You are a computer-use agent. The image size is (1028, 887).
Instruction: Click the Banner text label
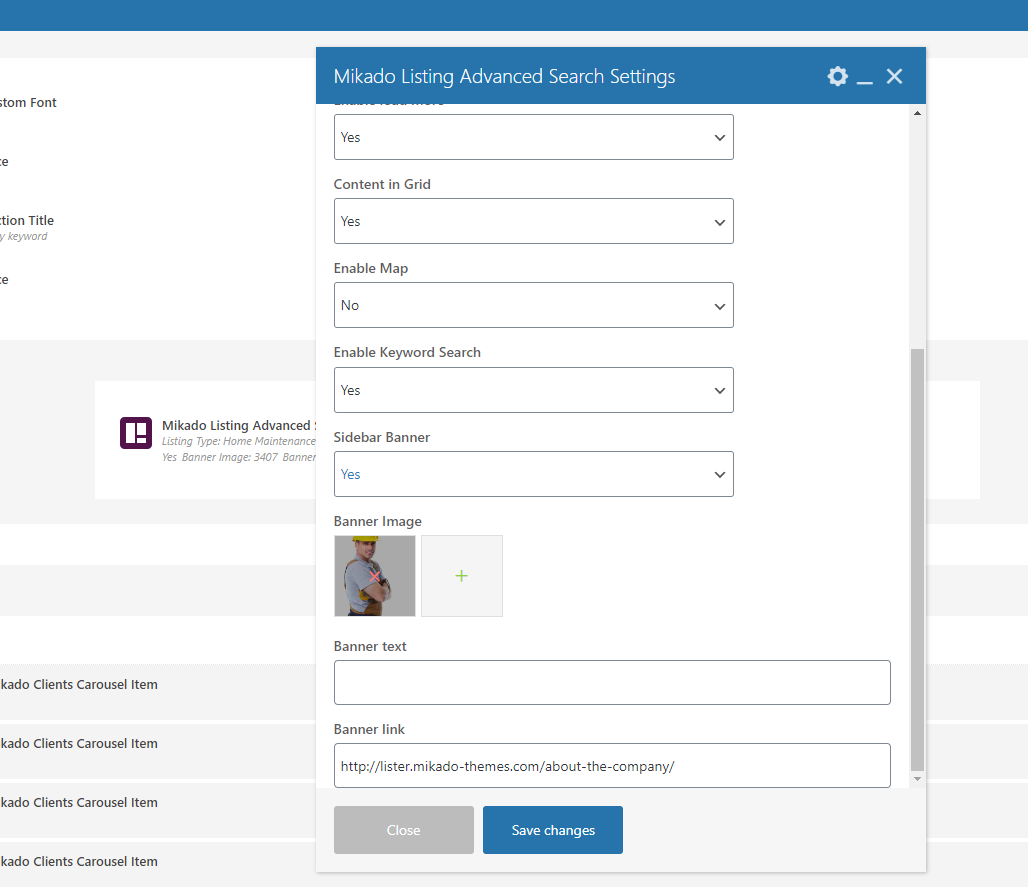tap(370, 646)
